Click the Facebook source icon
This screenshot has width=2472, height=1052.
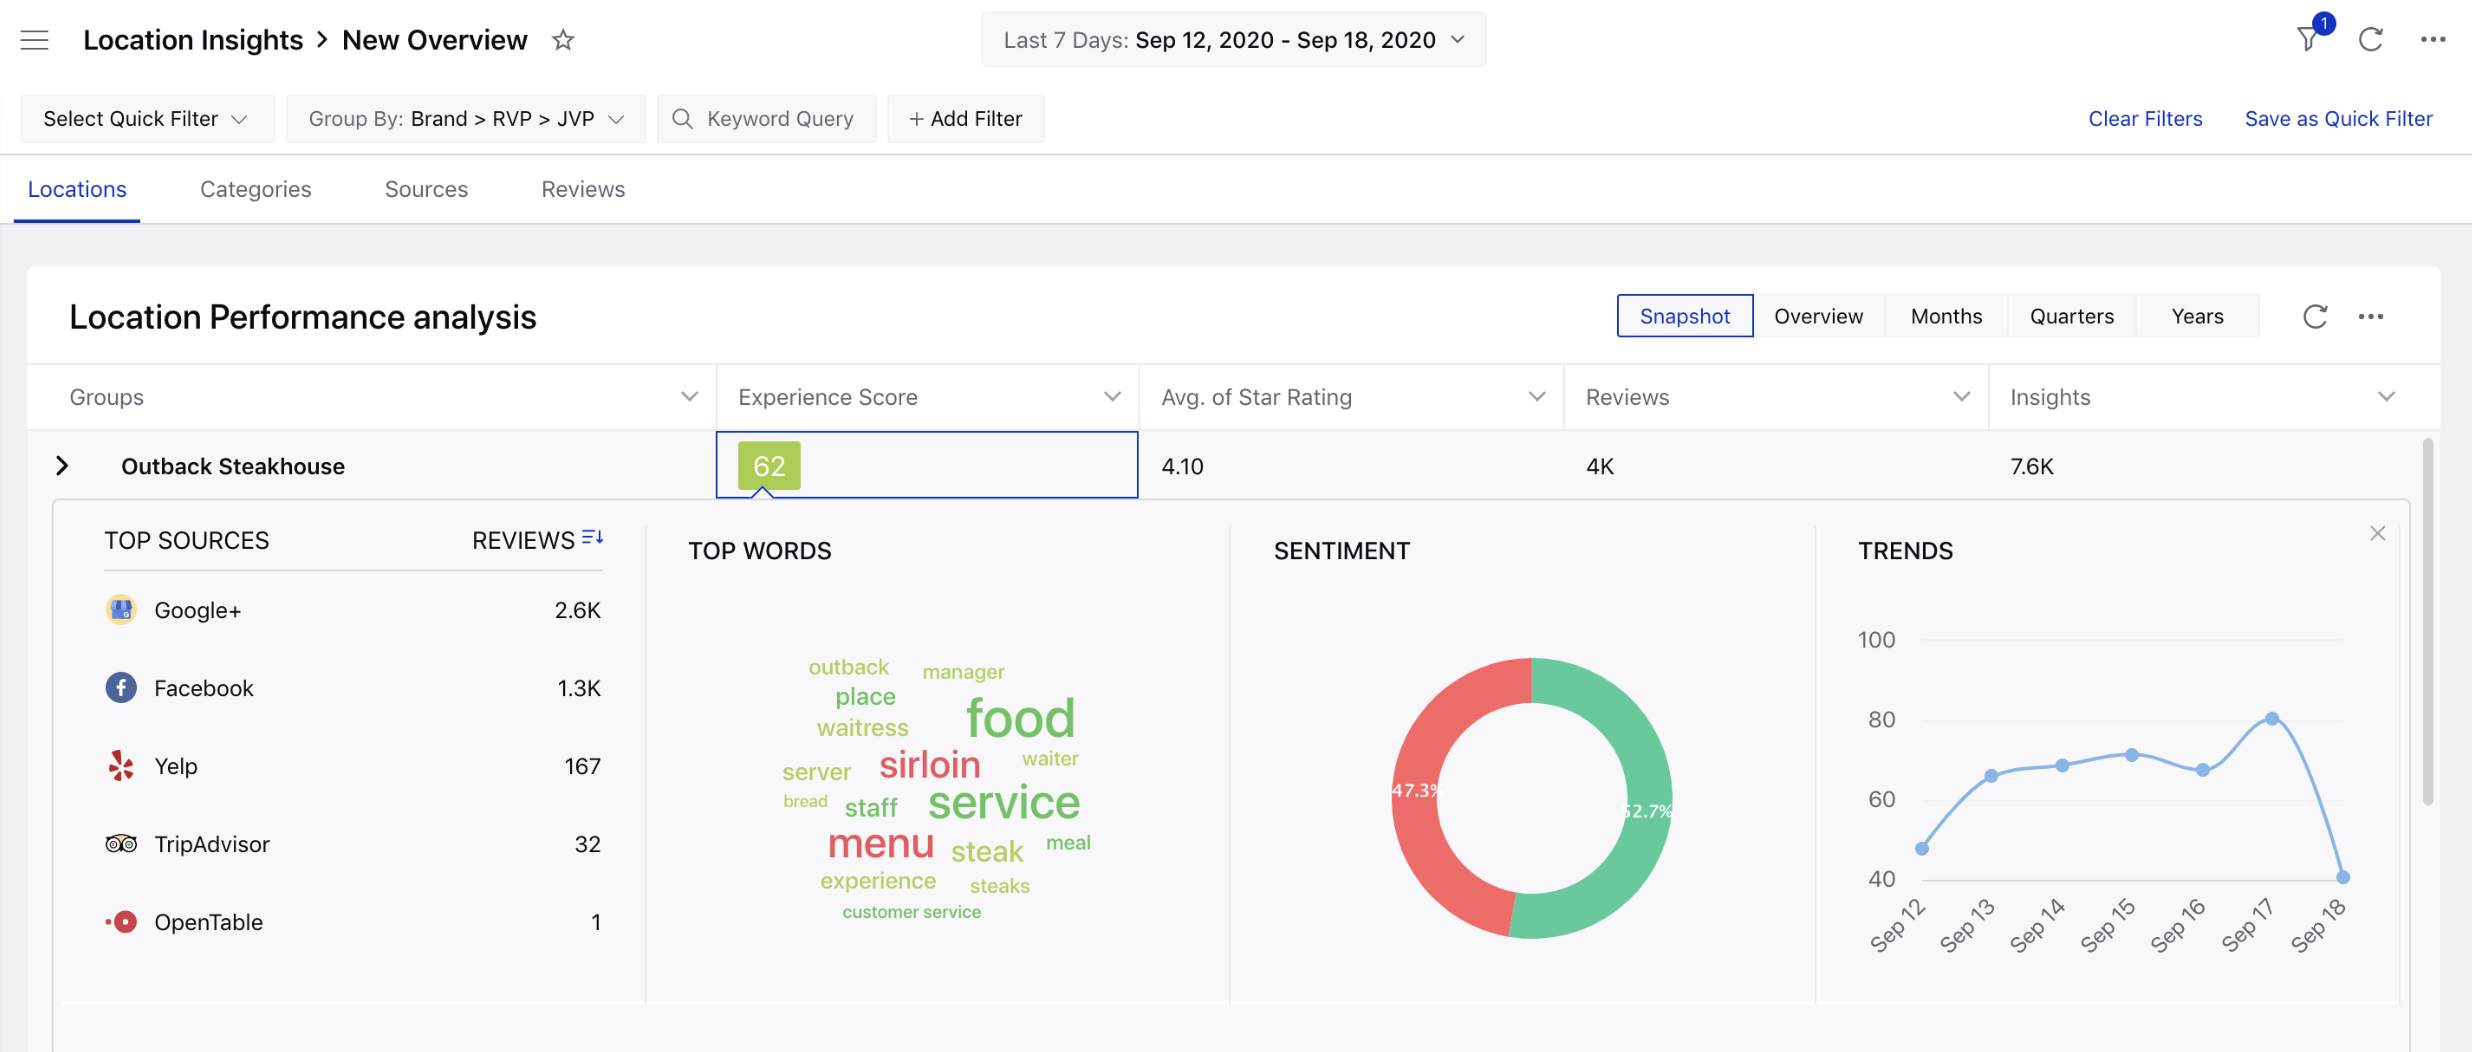pos(121,688)
